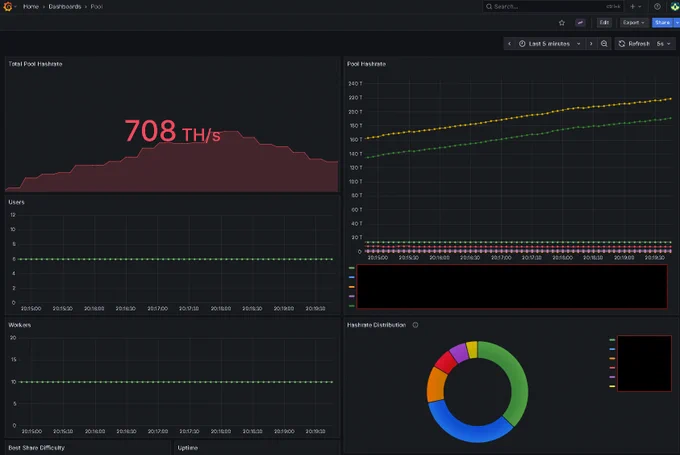
Task: Click green legend swatch in Hashrate Distribution
Action: coord(612,340)
